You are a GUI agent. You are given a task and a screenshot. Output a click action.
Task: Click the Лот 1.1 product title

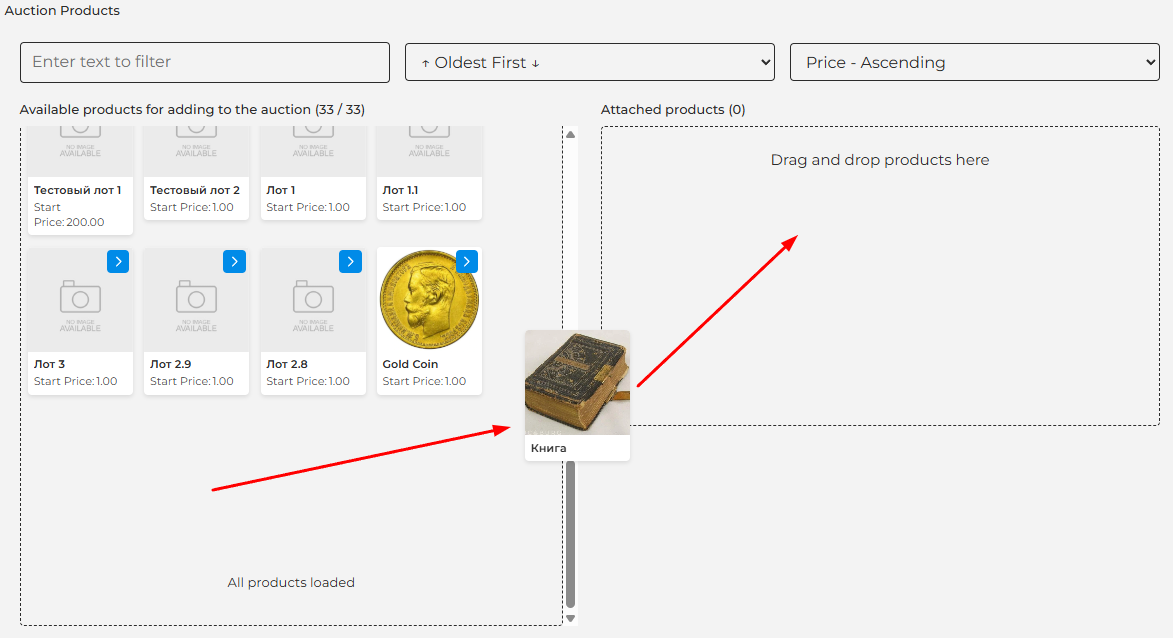401,190
